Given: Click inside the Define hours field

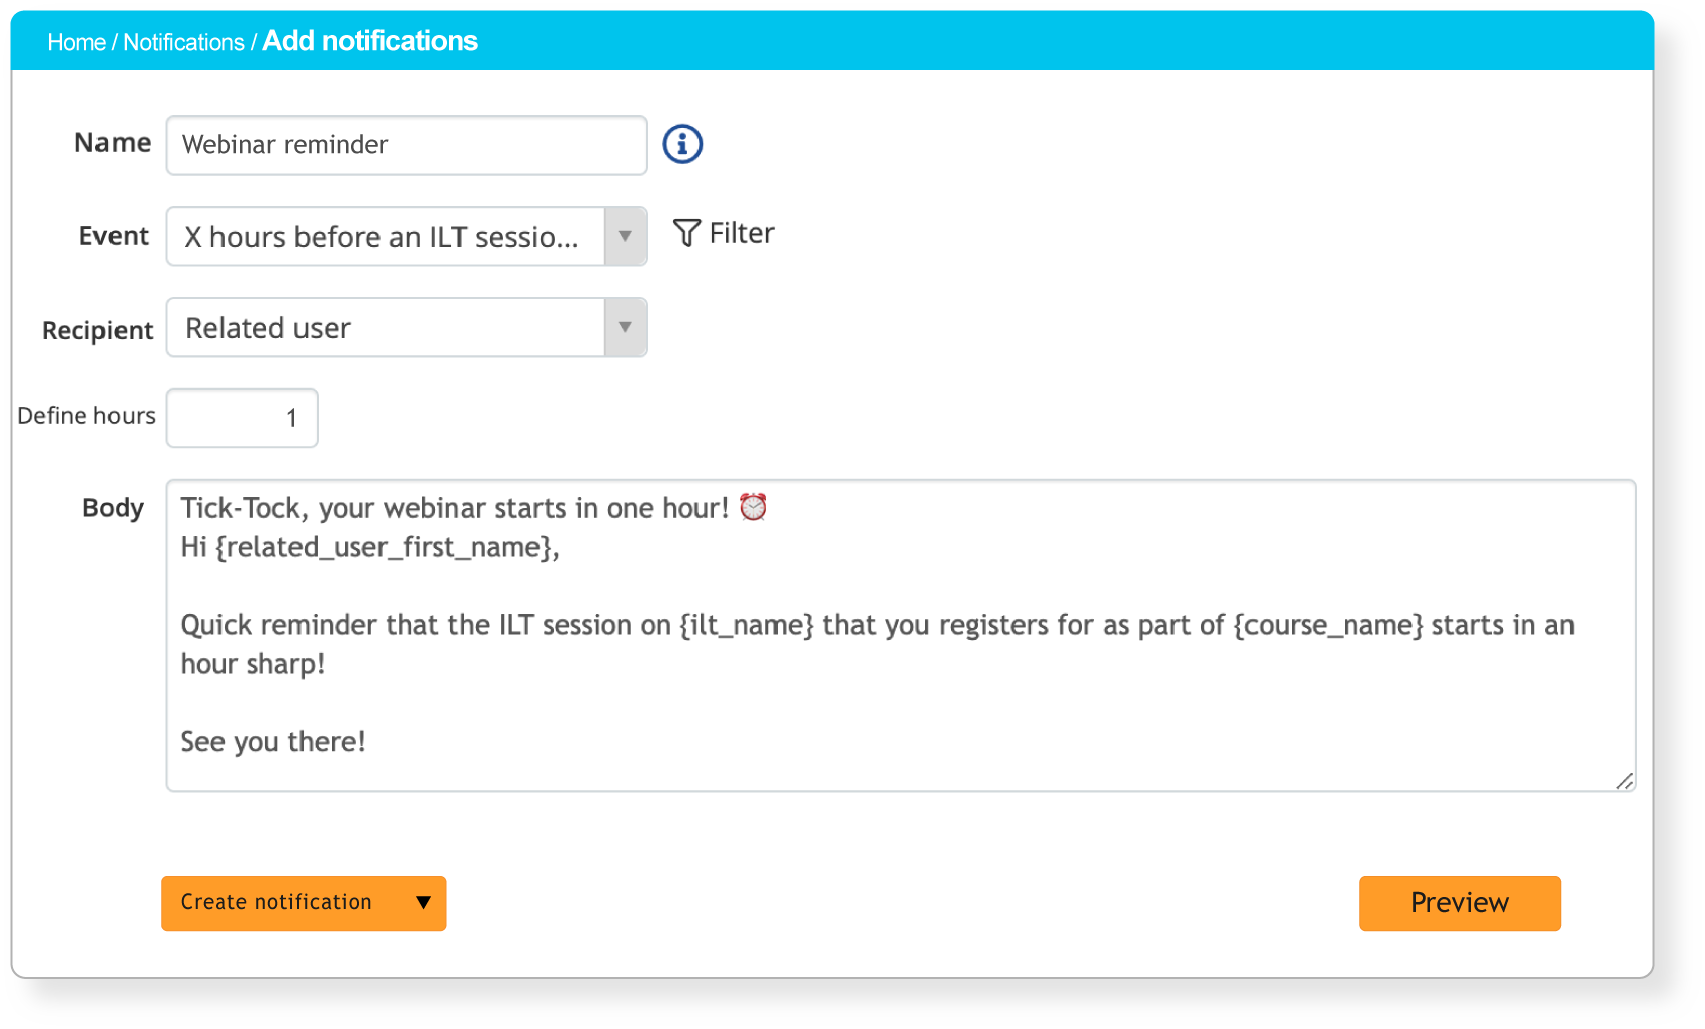Looking at the screenshot, I should (x=241, y=417).
